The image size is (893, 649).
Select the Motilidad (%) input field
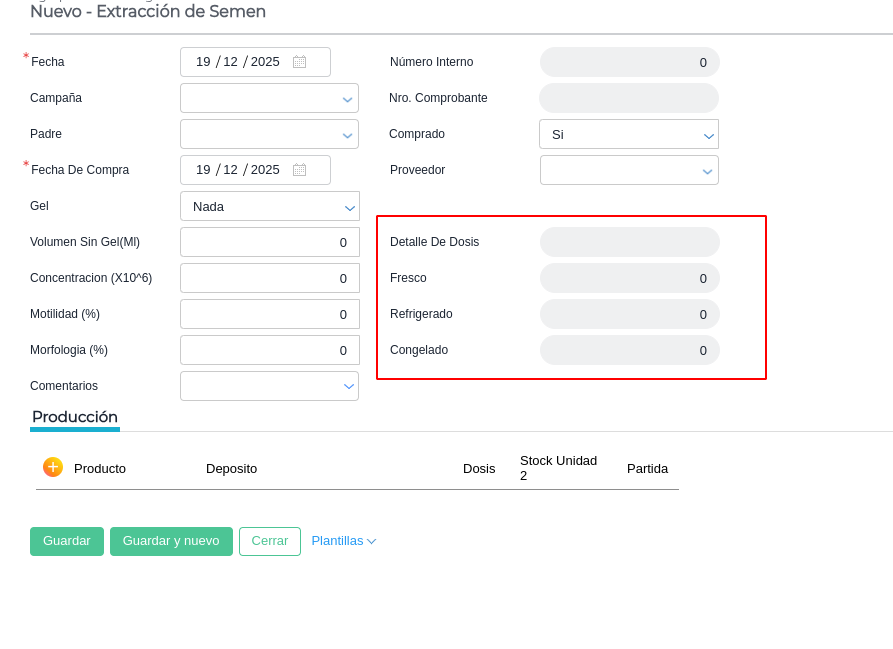coord(269,314)
